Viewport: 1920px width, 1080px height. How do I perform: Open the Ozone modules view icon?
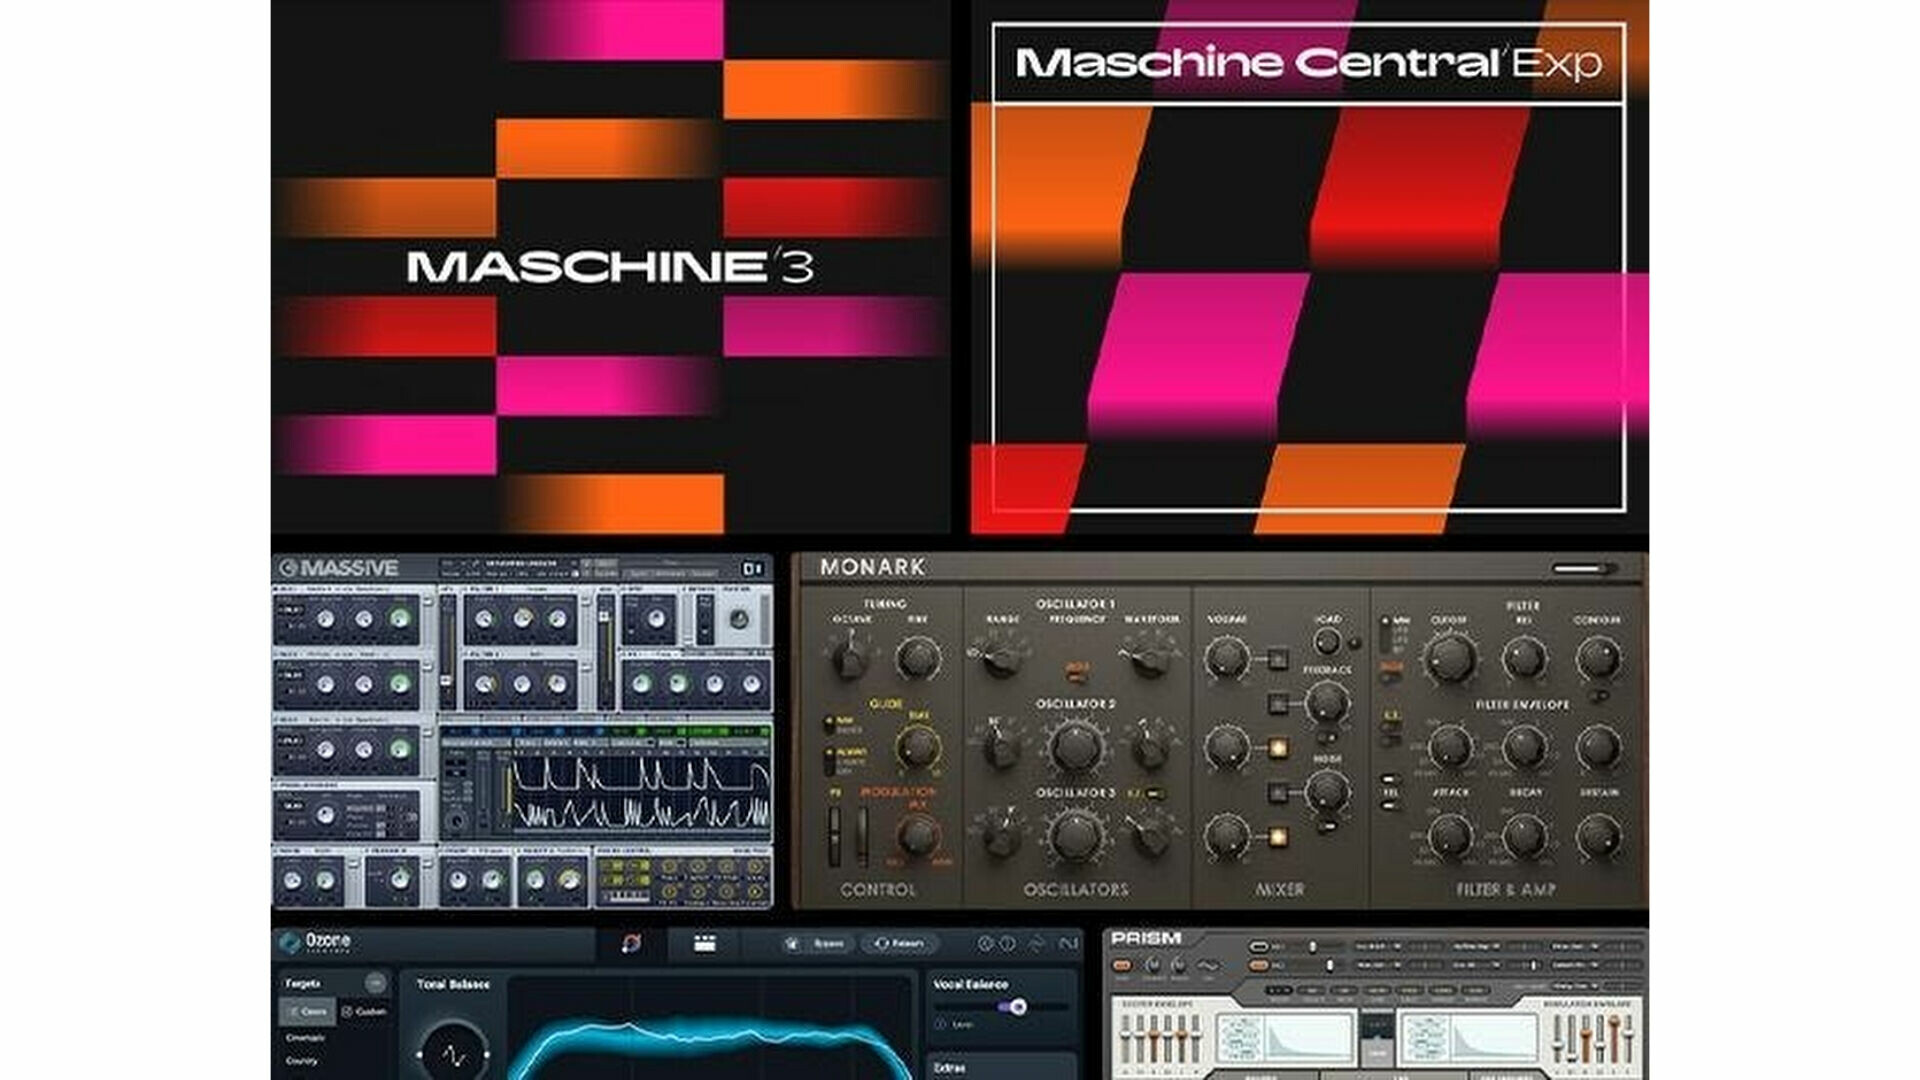click(x=705, y=943)
